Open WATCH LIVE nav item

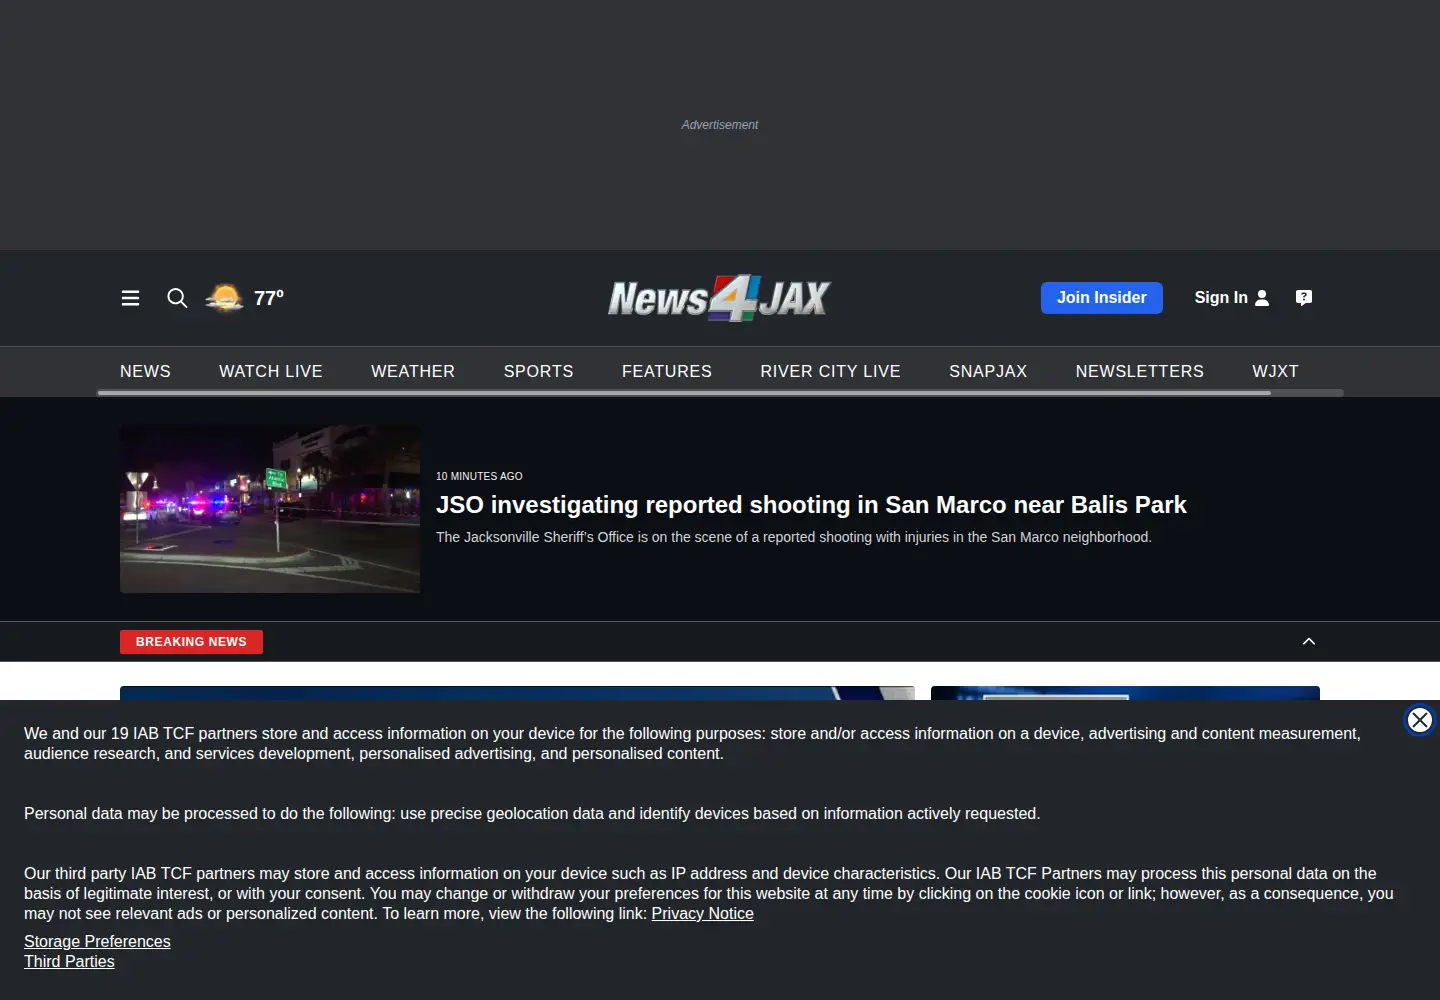271,371
